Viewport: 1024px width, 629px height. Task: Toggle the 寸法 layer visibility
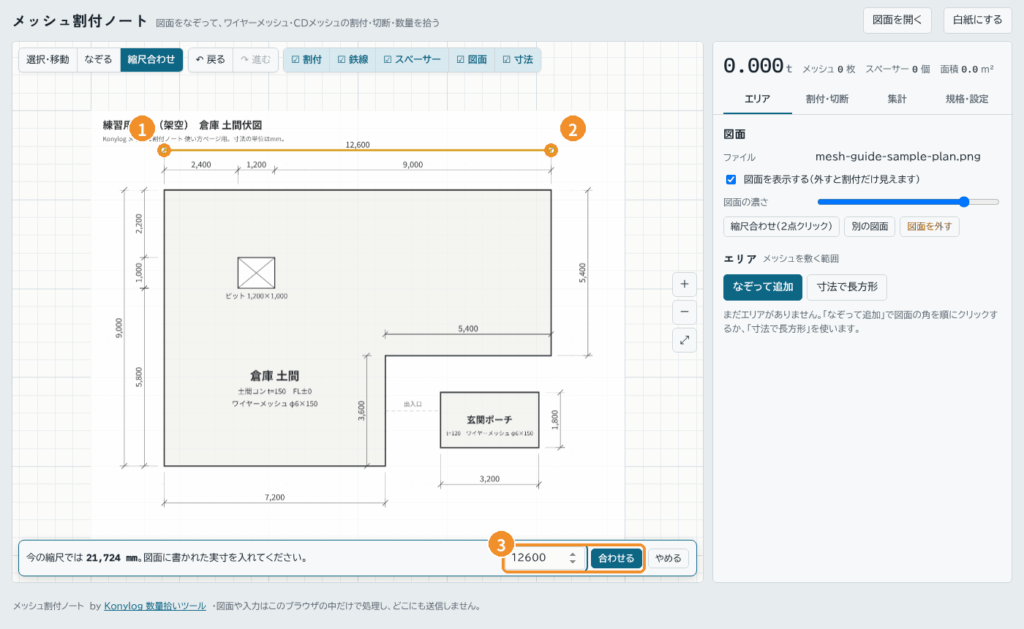(518, 59)
